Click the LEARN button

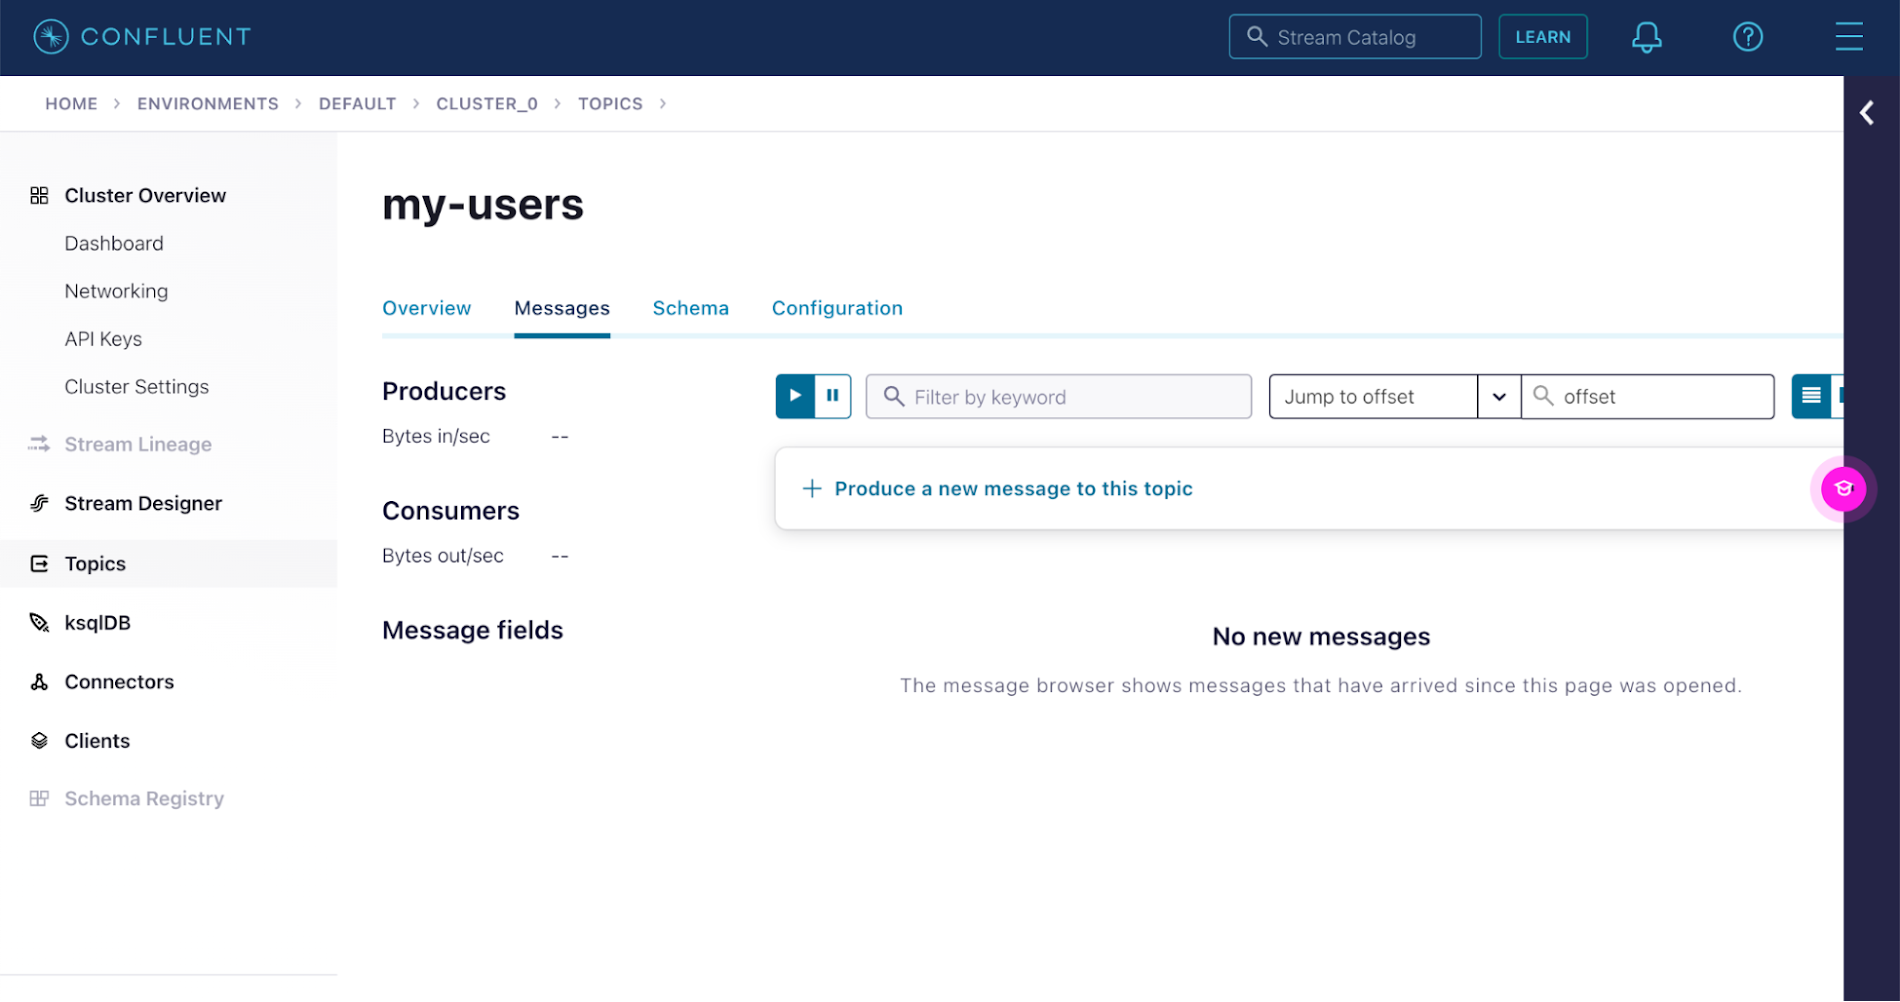pos(1542,37)
